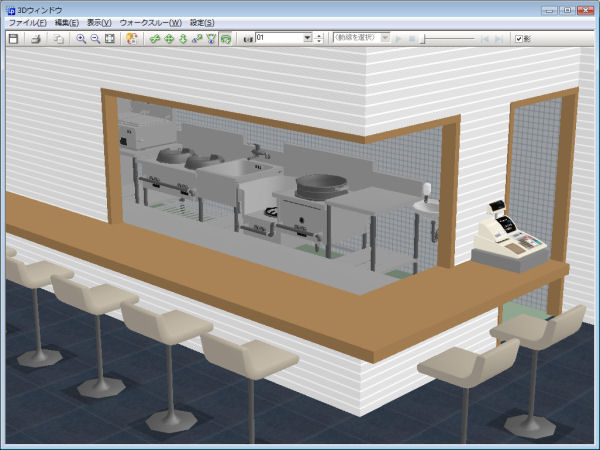The width and height of the screenshot is (600, 450).
Task: Open the ファイル(F) menu
Action: point(27,22)
